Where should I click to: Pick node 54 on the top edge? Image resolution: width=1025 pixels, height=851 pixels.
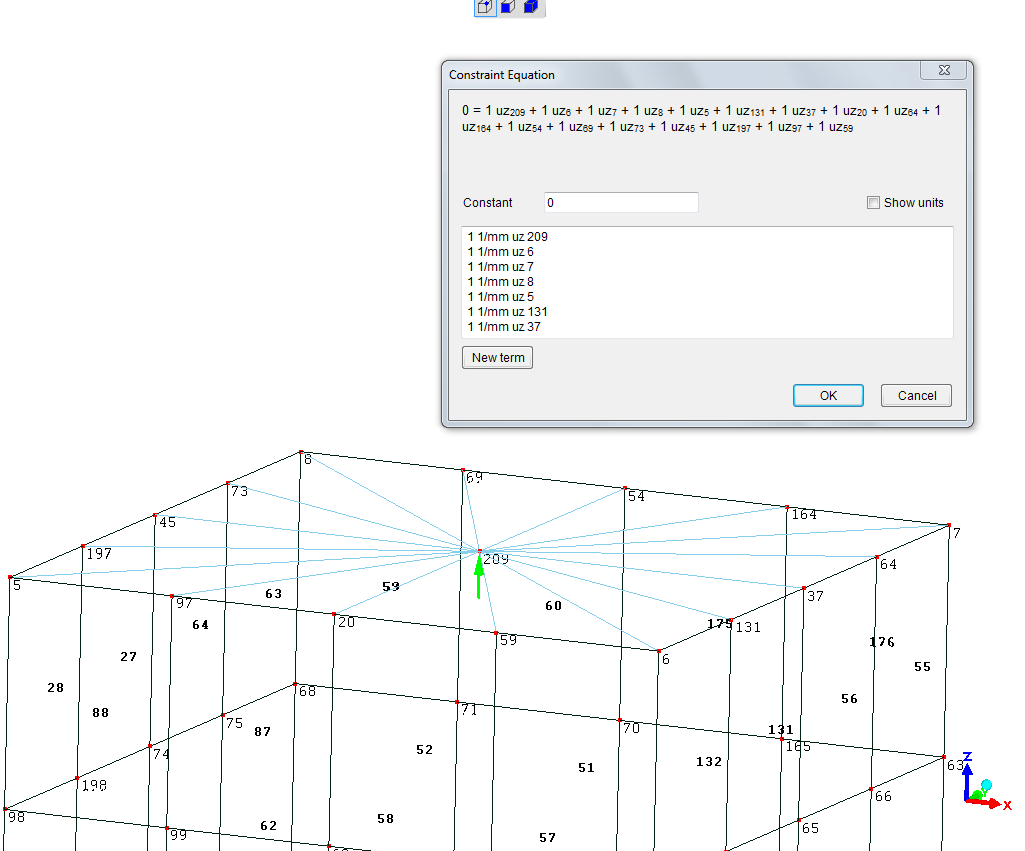point(625,488)
